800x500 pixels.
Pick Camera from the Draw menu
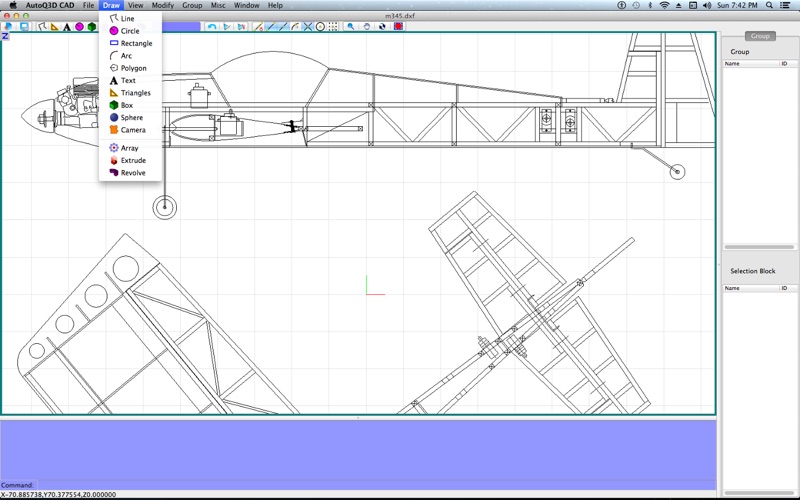click(x=132, y=130)
